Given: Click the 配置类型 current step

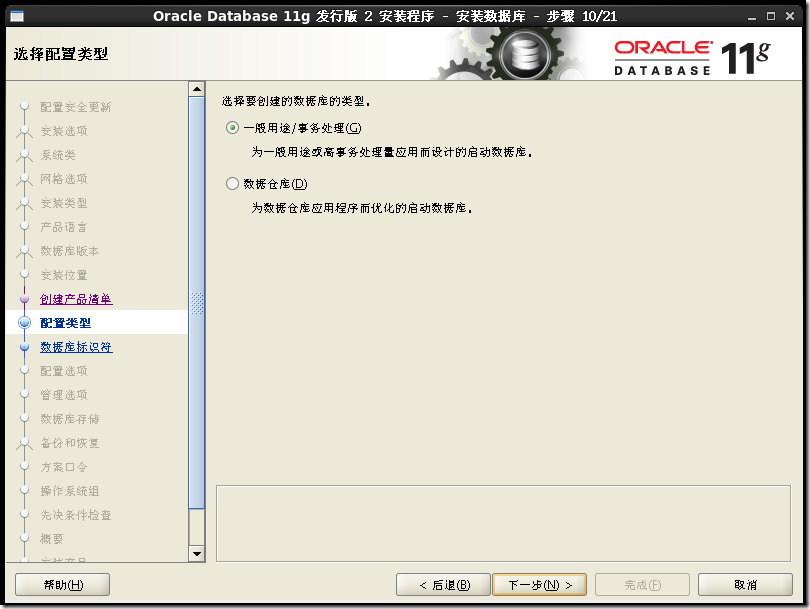Looking at the screenshot, I should [66, 323].
